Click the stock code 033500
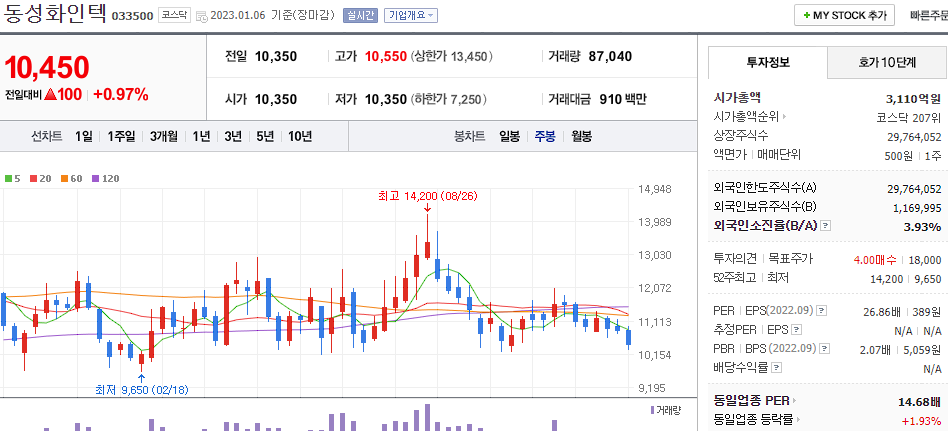Viewport: 948px width, 431px height. click(132, 16)
